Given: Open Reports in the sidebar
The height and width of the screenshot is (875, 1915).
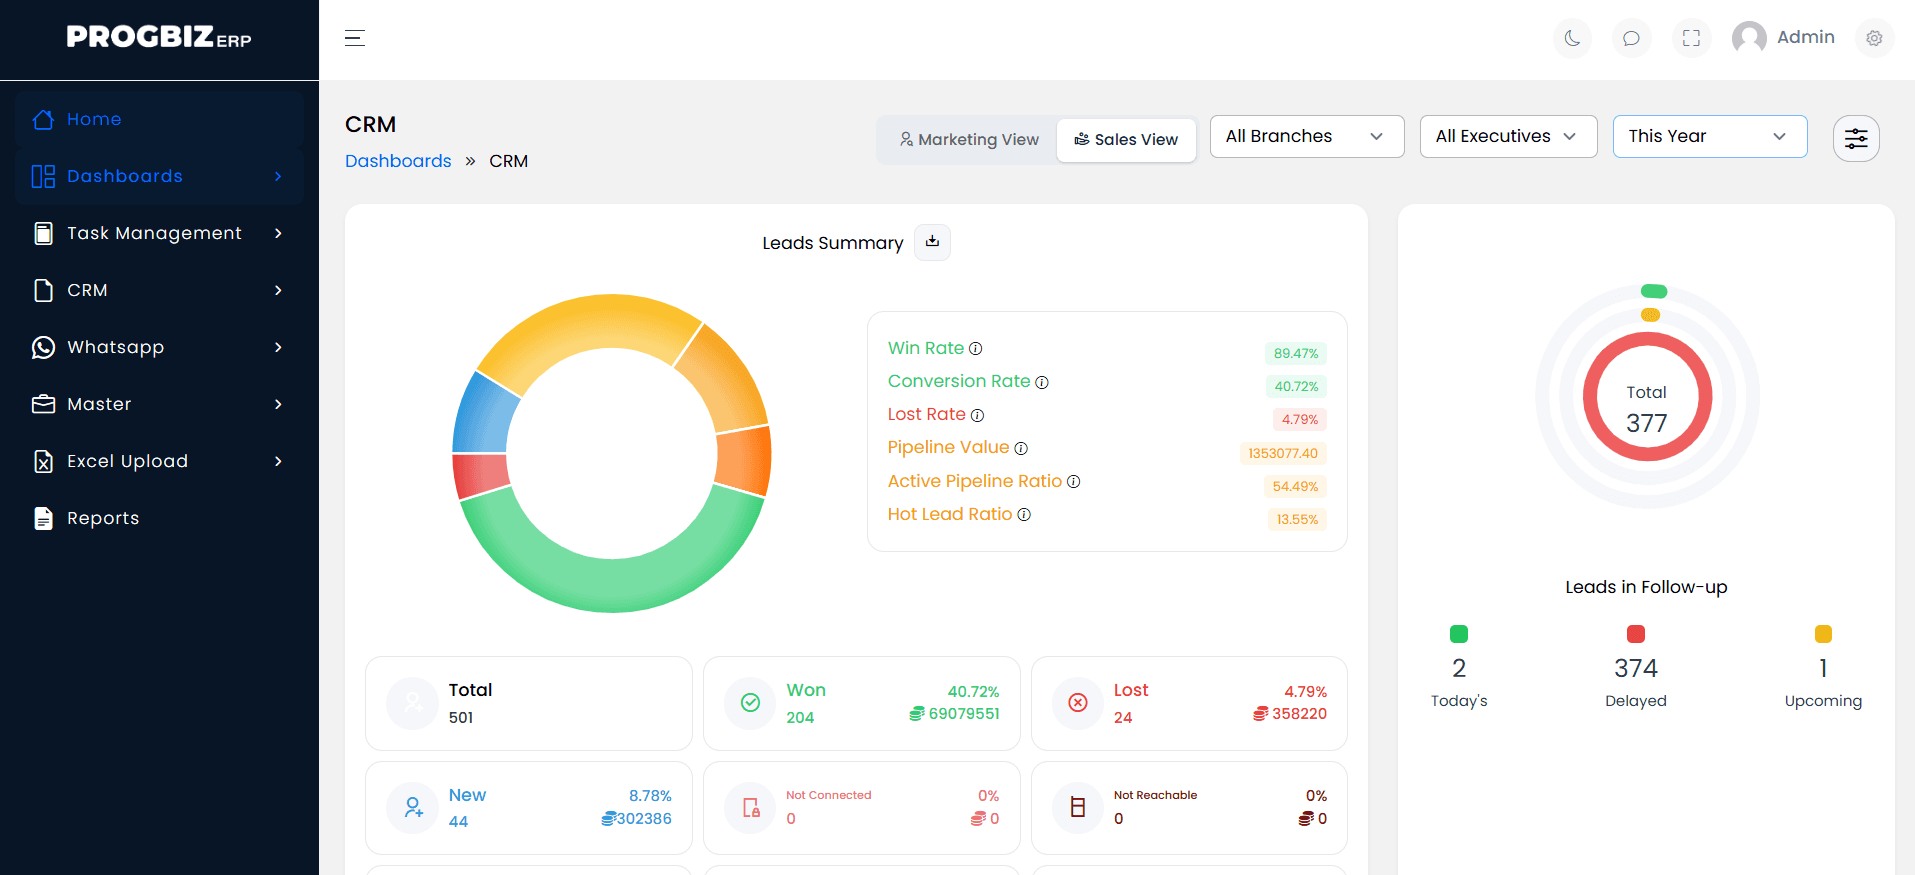Looking at the screenshot, I should pos(159,518).
